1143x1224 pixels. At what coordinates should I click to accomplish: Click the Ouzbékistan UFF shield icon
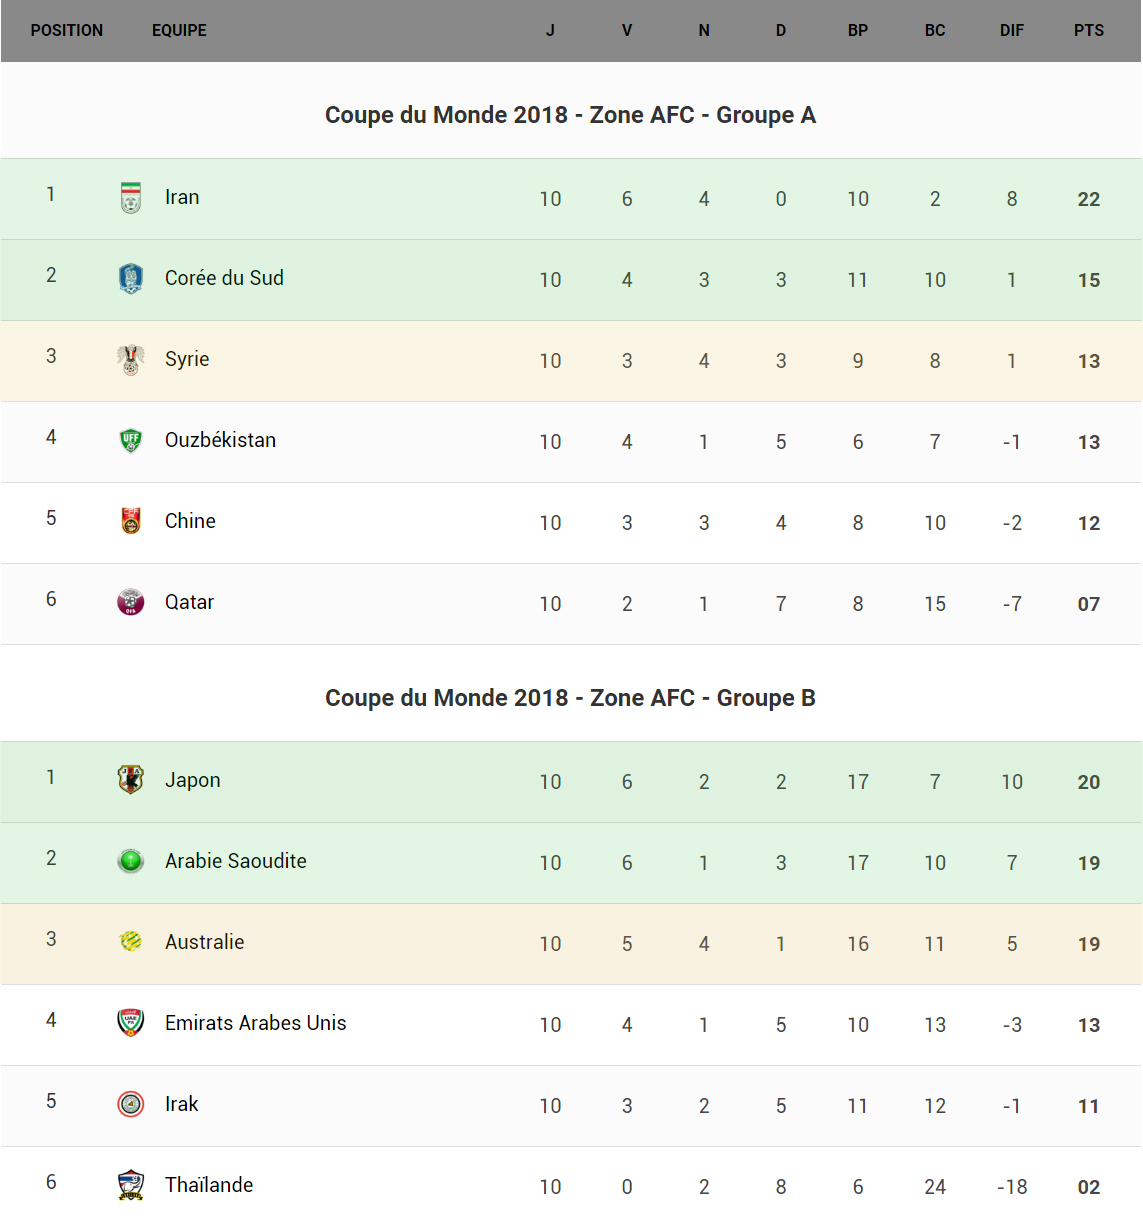pyautogui.click(x=131, y=440)
